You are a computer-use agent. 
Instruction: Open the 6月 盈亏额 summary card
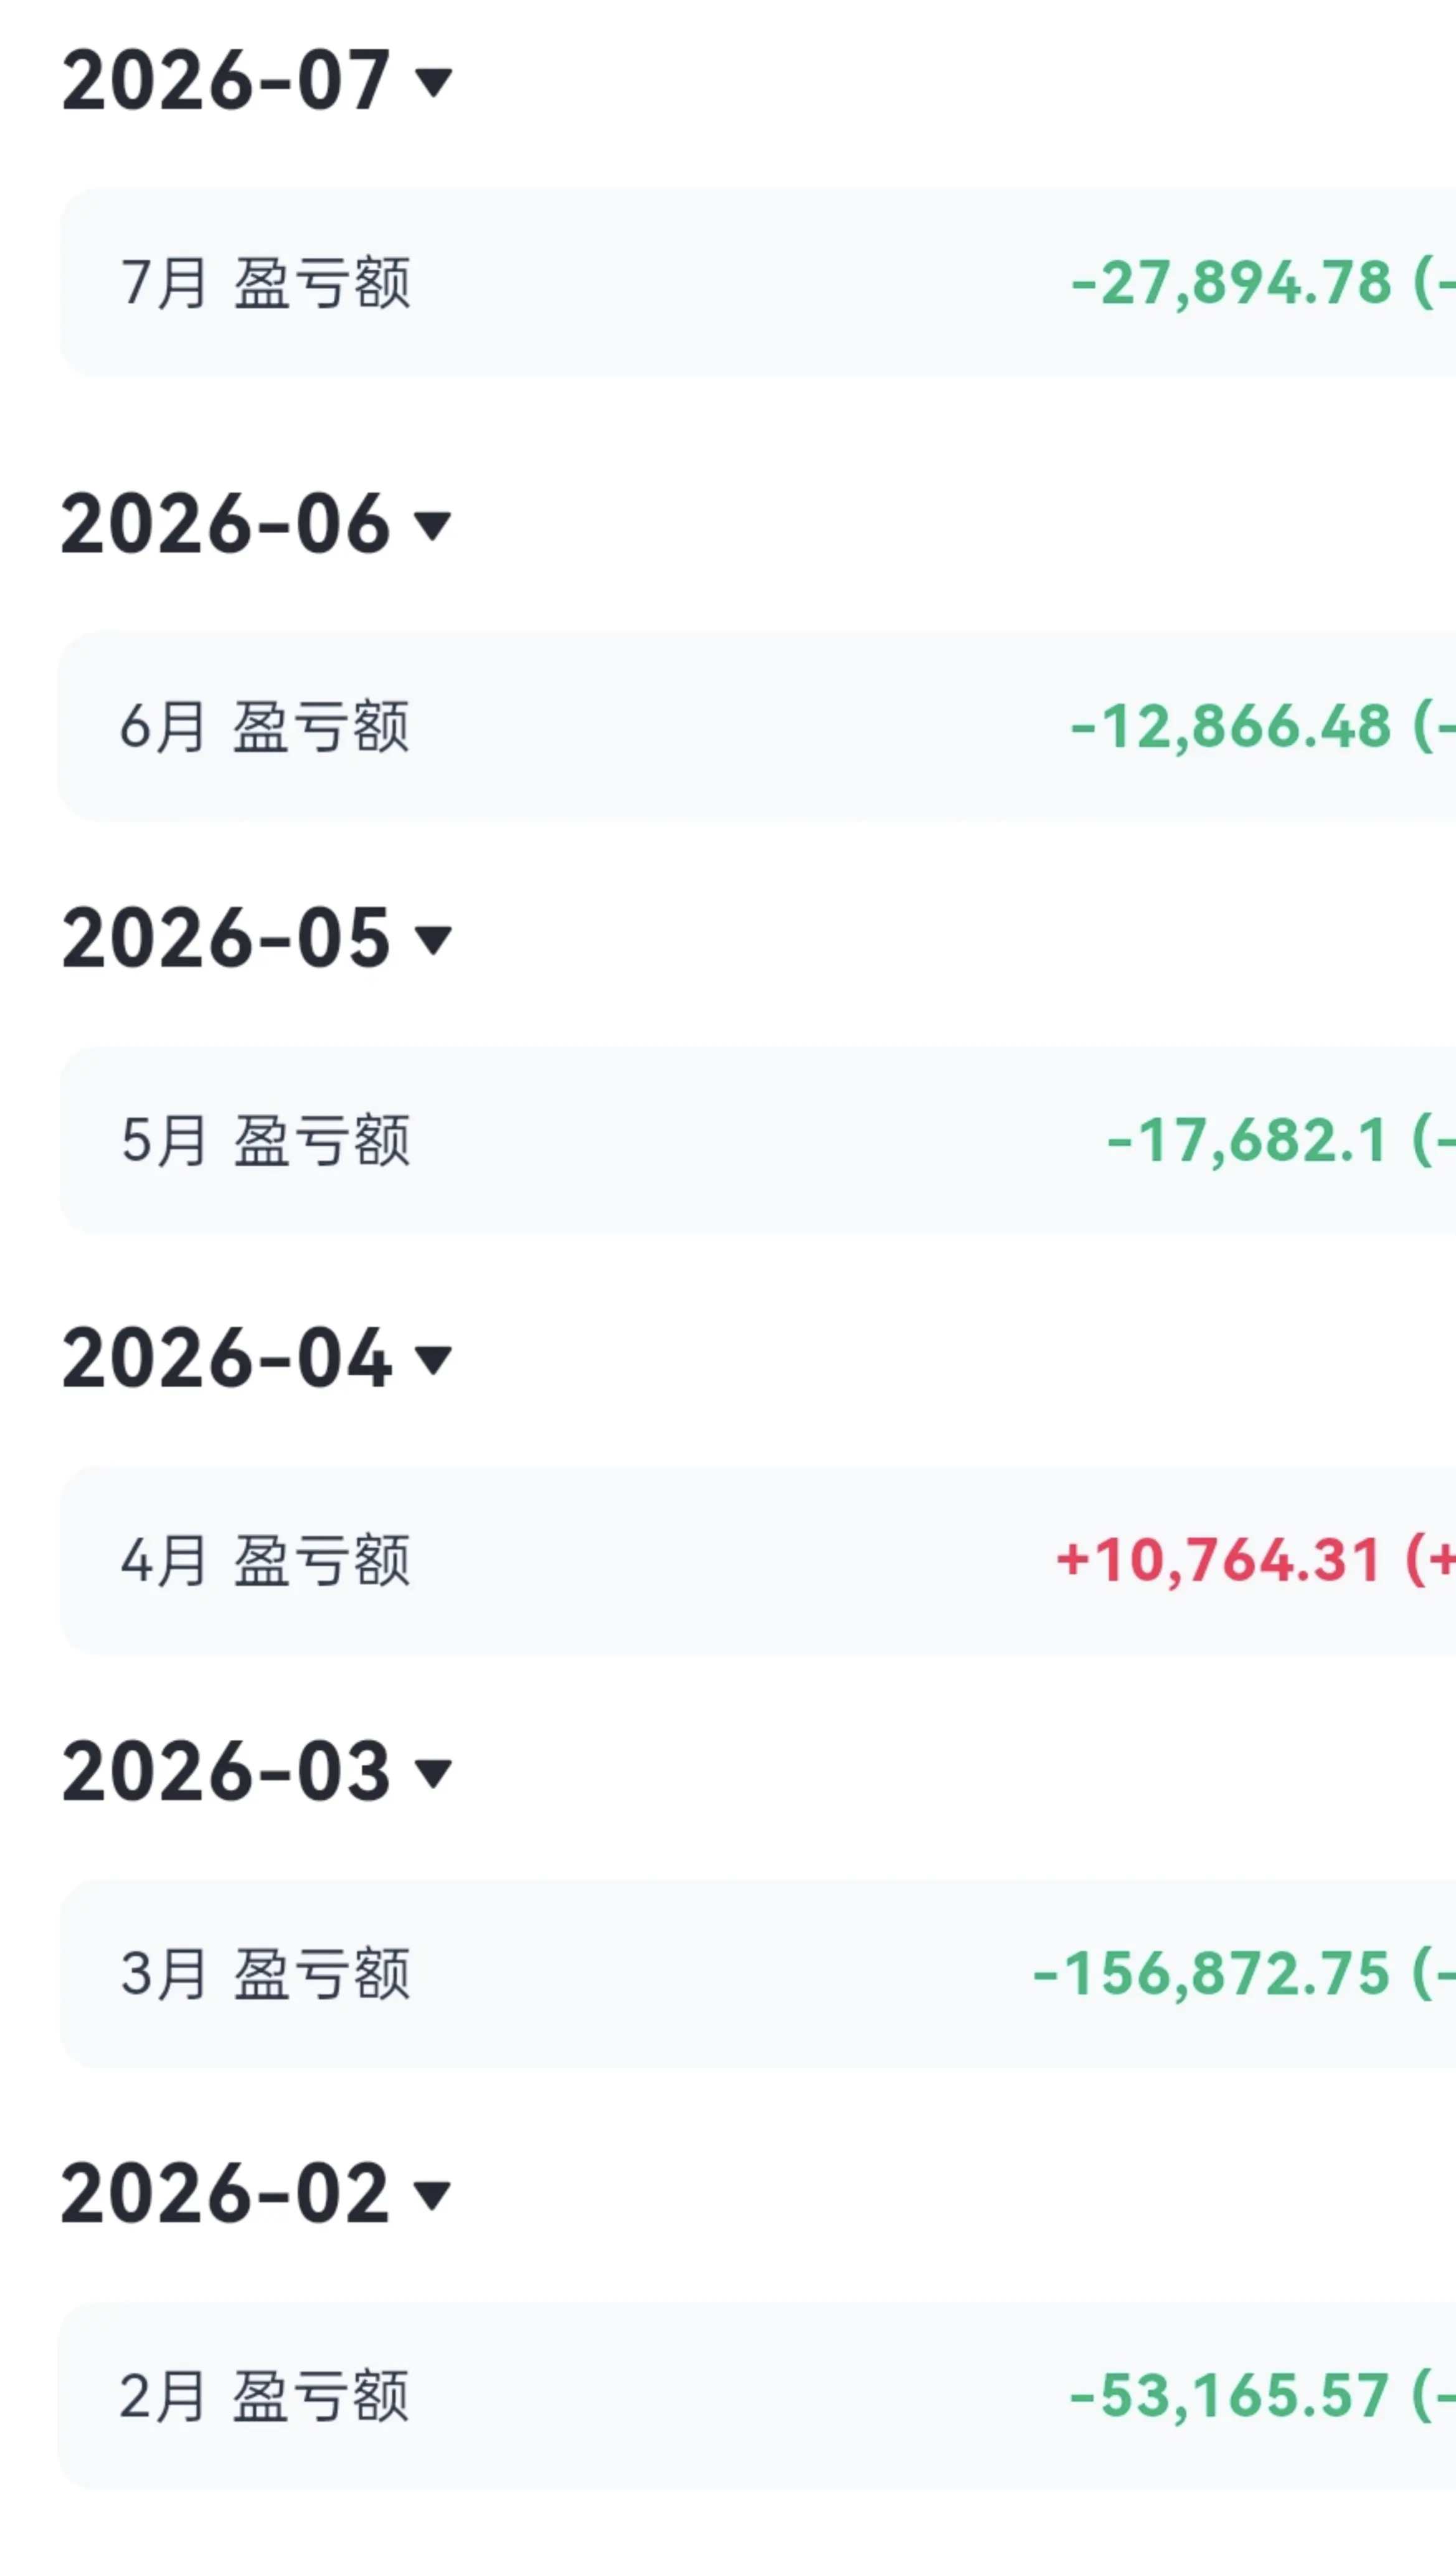pos(758,726)
